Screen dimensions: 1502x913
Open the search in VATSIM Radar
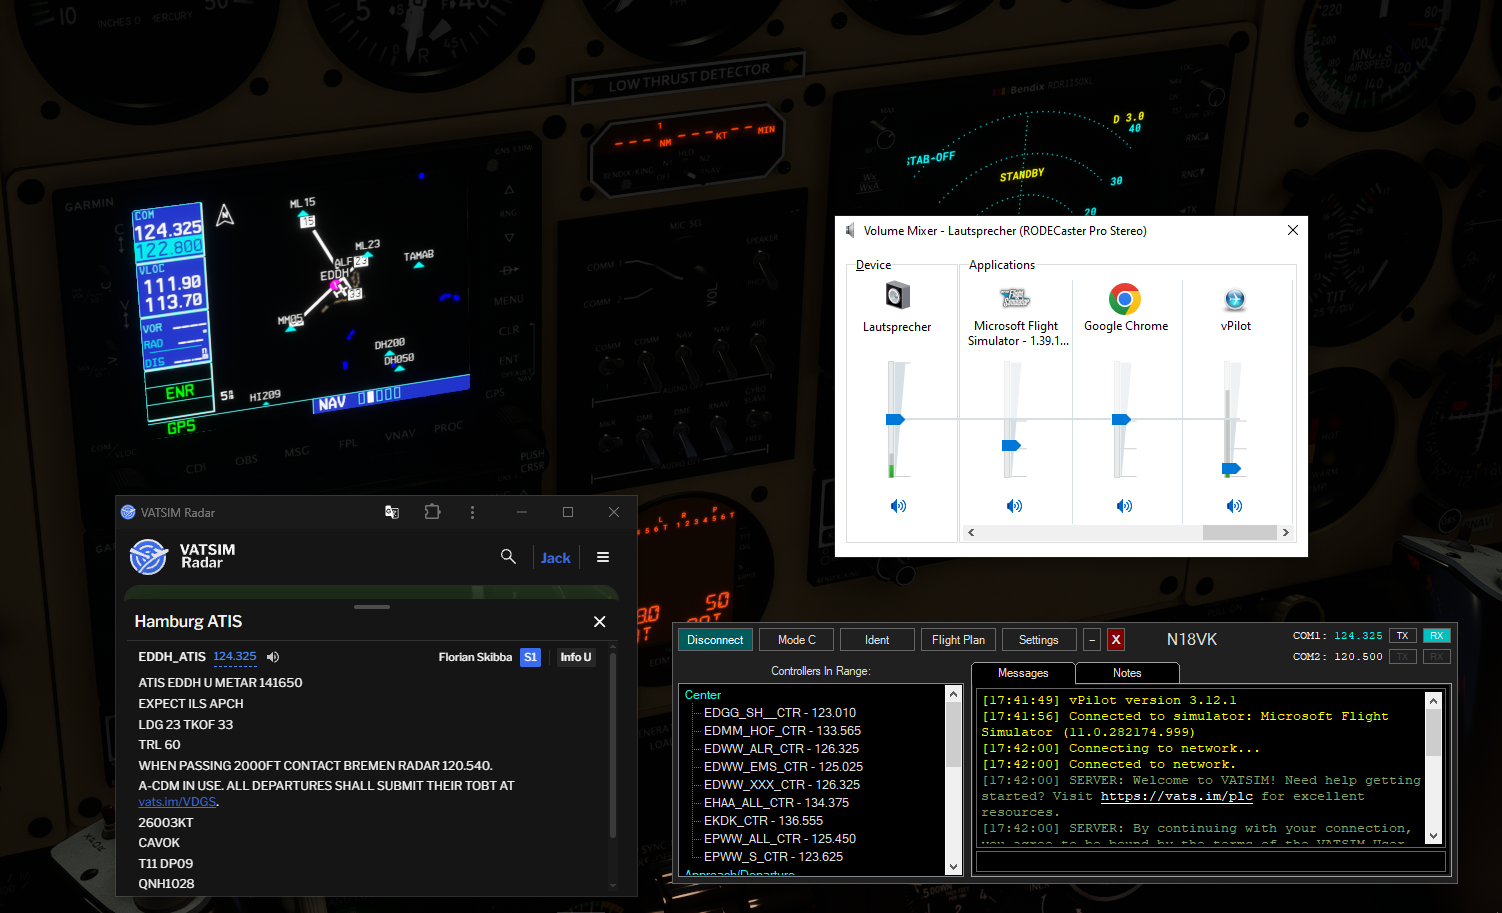click(508, 557)
